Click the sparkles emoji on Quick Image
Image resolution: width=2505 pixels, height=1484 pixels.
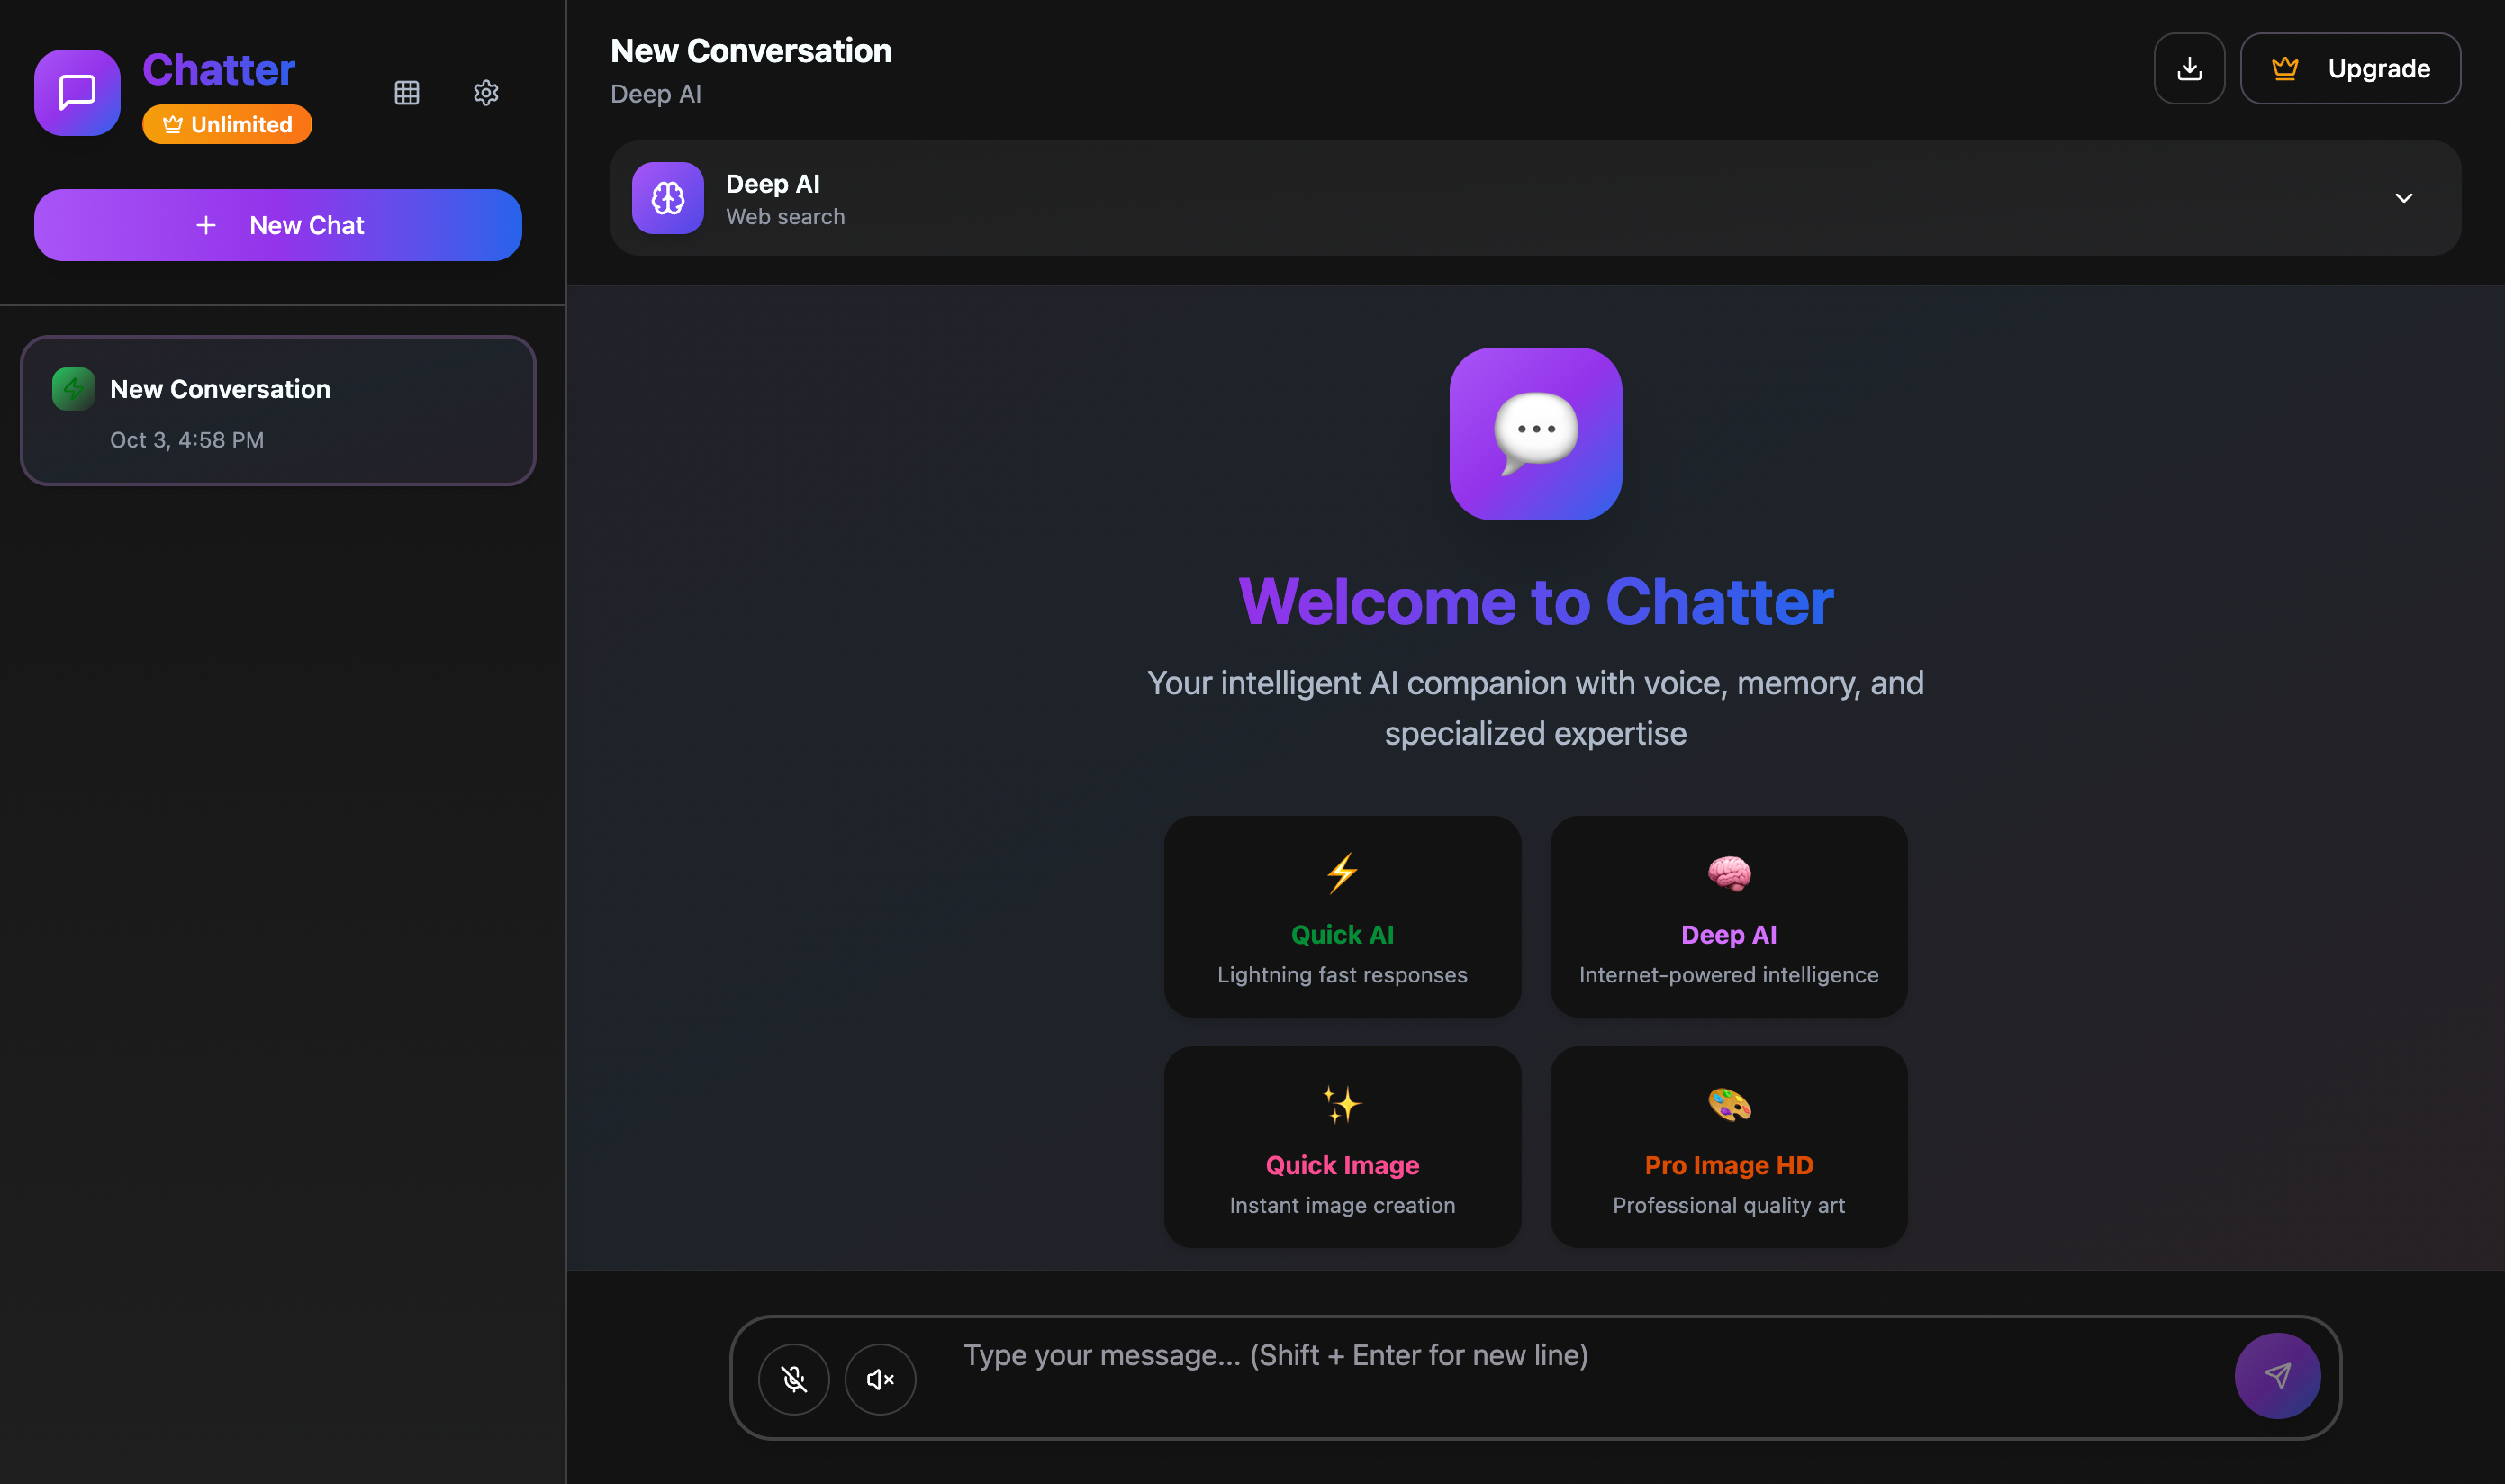click(1342, 1104)
